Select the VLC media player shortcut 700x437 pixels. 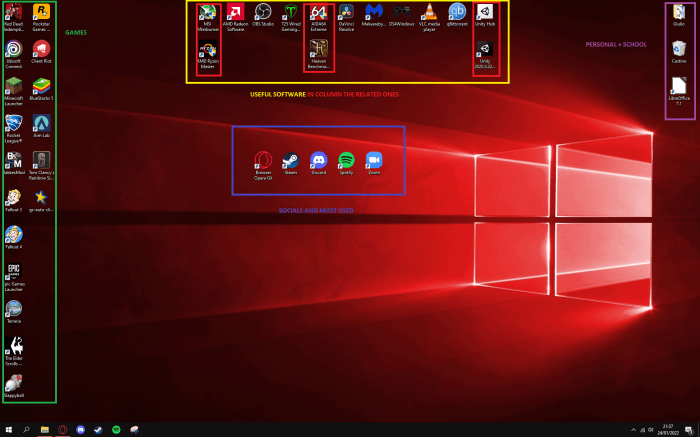(429, 17)
